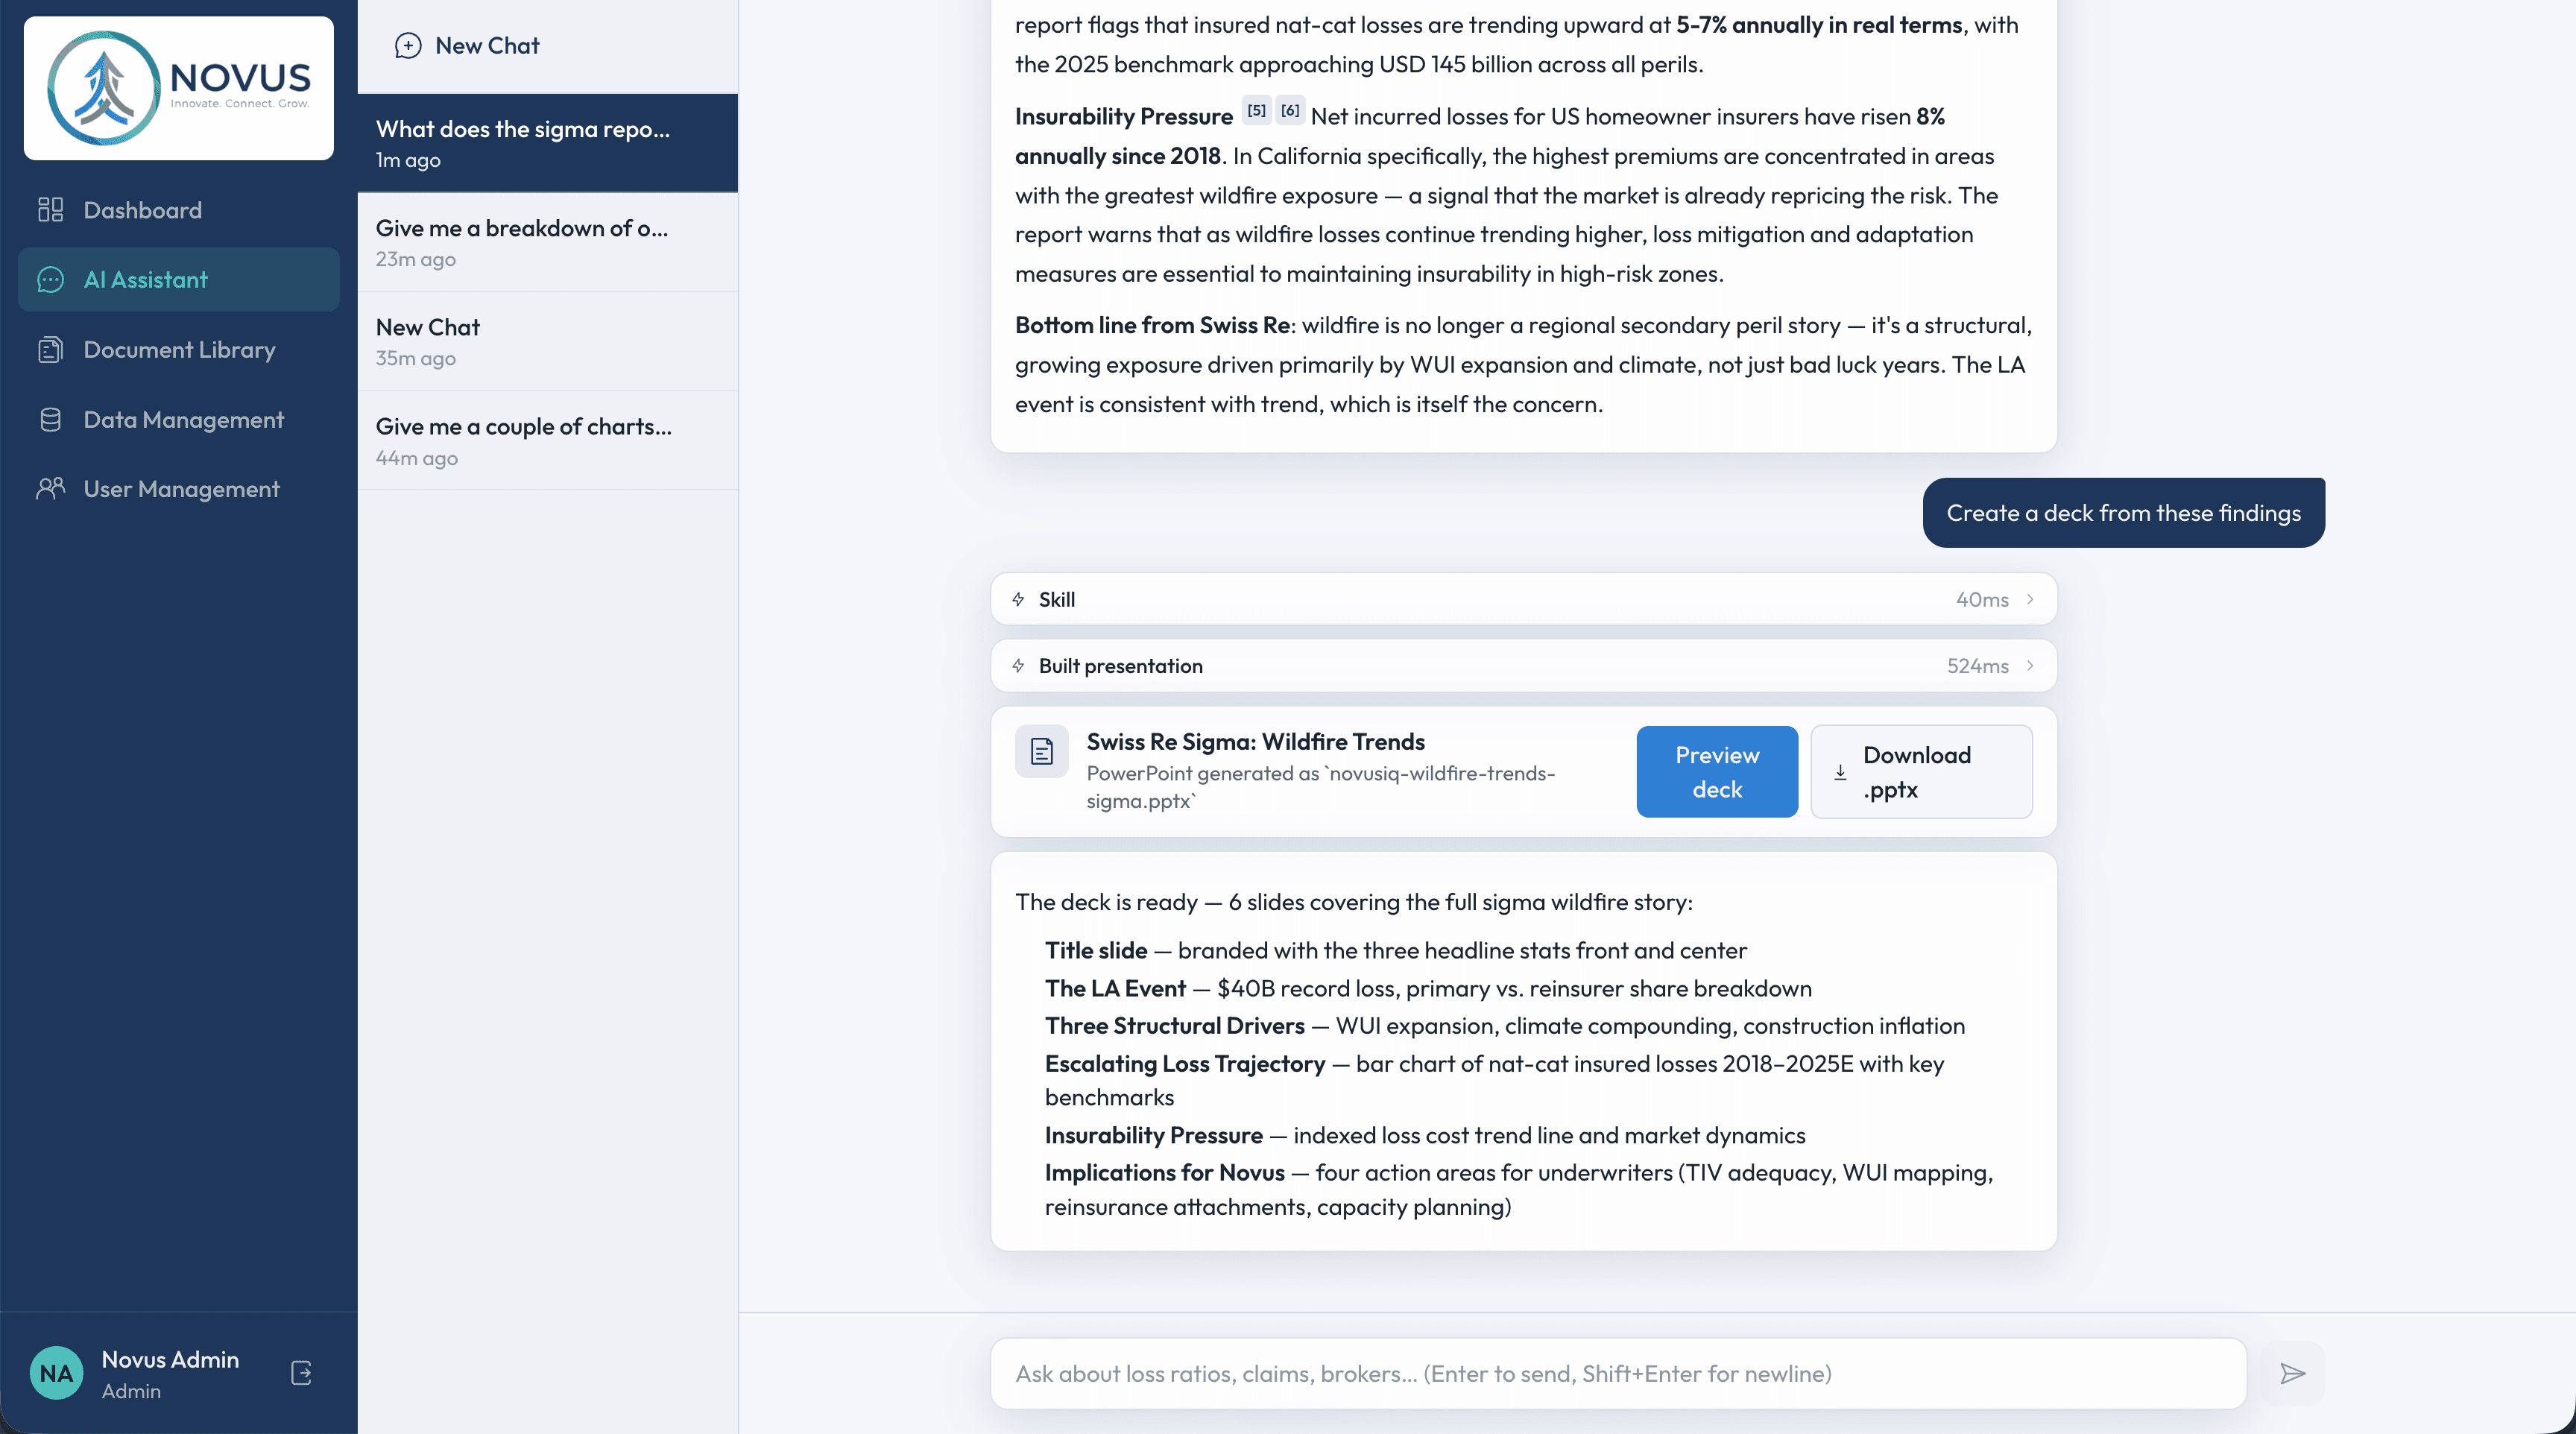Click the 'Novus Admin' user name
Screen dimensions: 2576x1434
pos(170,1360)
